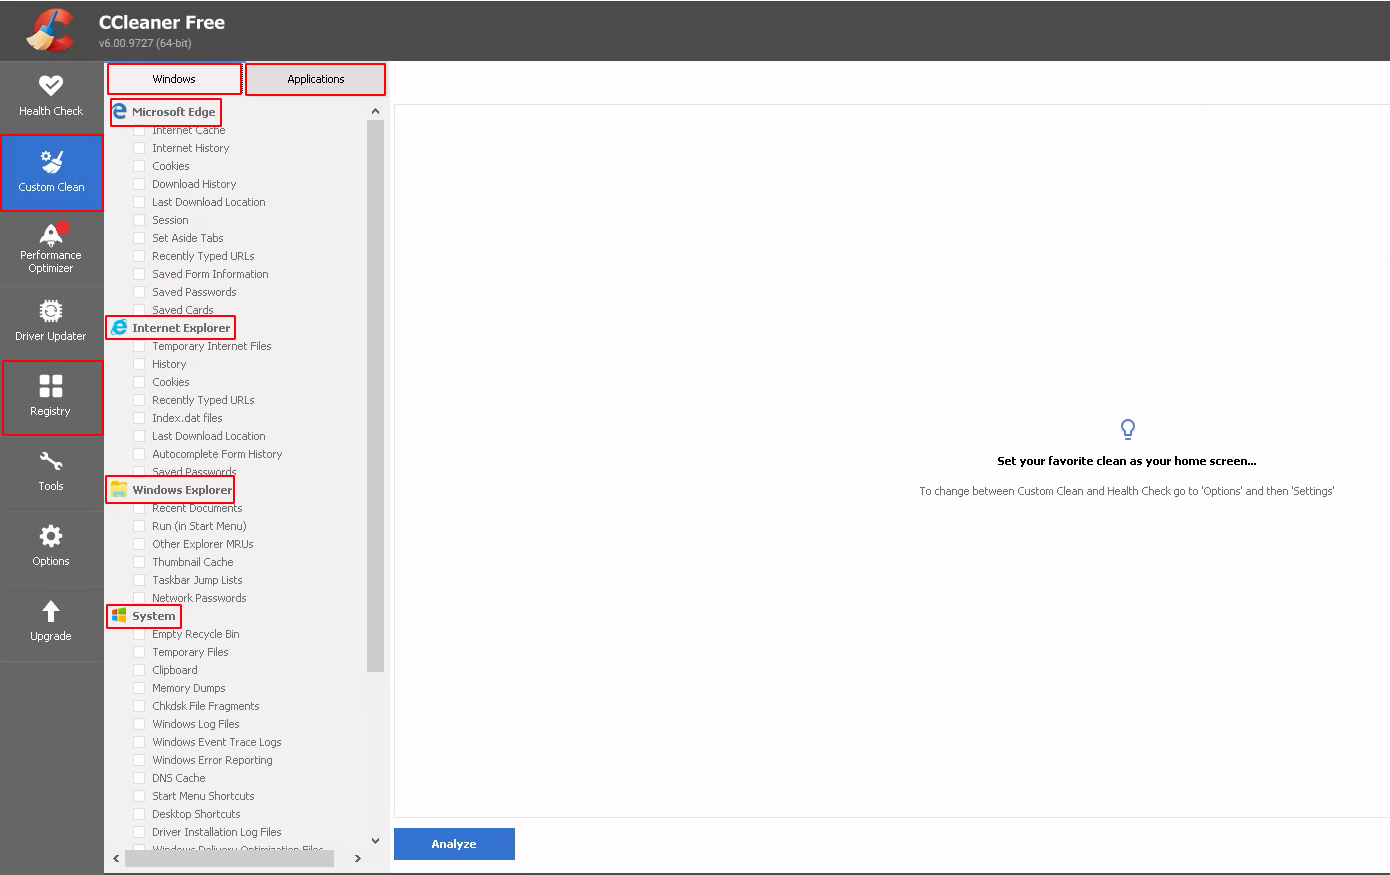Viewport: 1390px width, 875px height.
Task: Check Internet History under Microsoft Edge
Action: [139, 148]
